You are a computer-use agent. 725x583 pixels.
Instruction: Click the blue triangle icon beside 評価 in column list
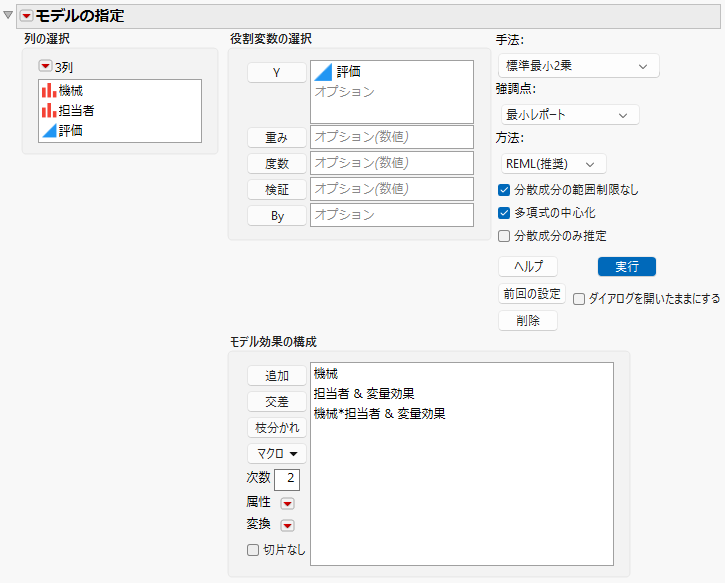49,130
